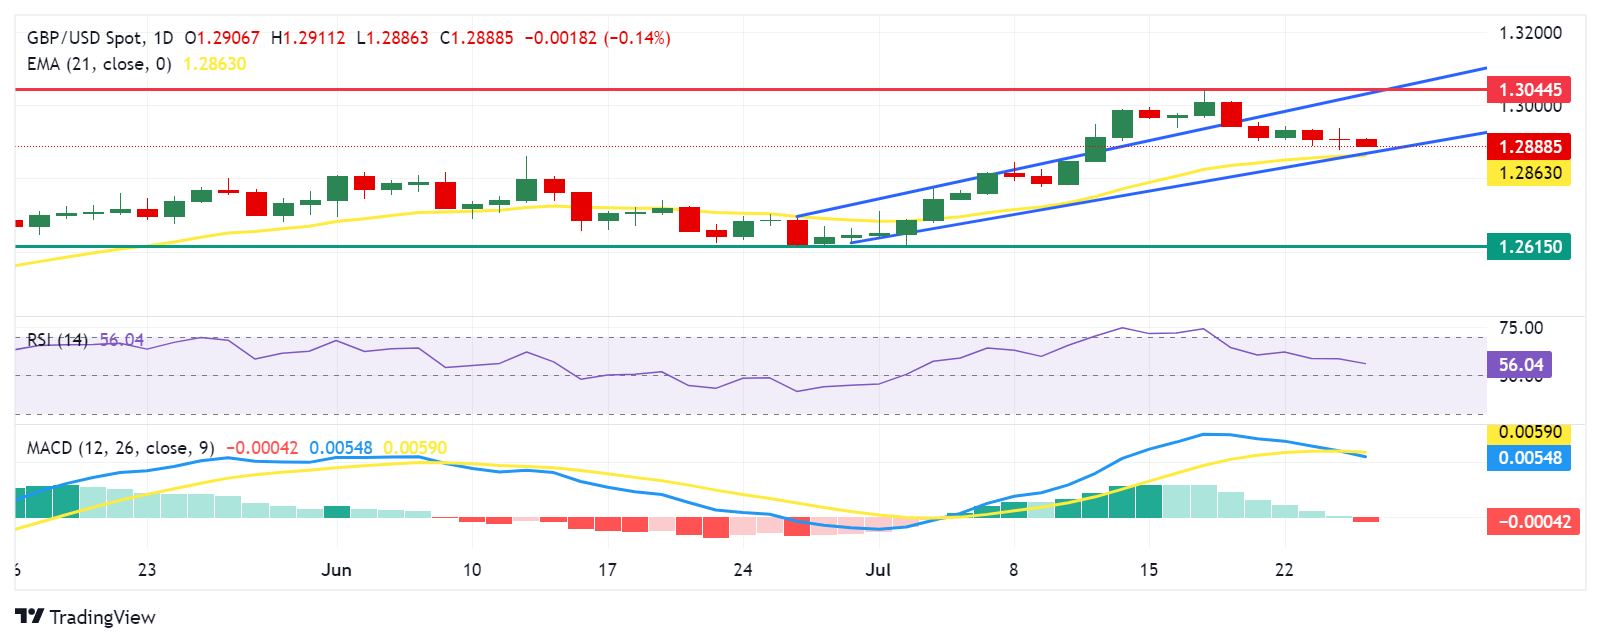
Task: Click the Jun date on time axis
Action: pyautogui.click(x=337, y=570)
